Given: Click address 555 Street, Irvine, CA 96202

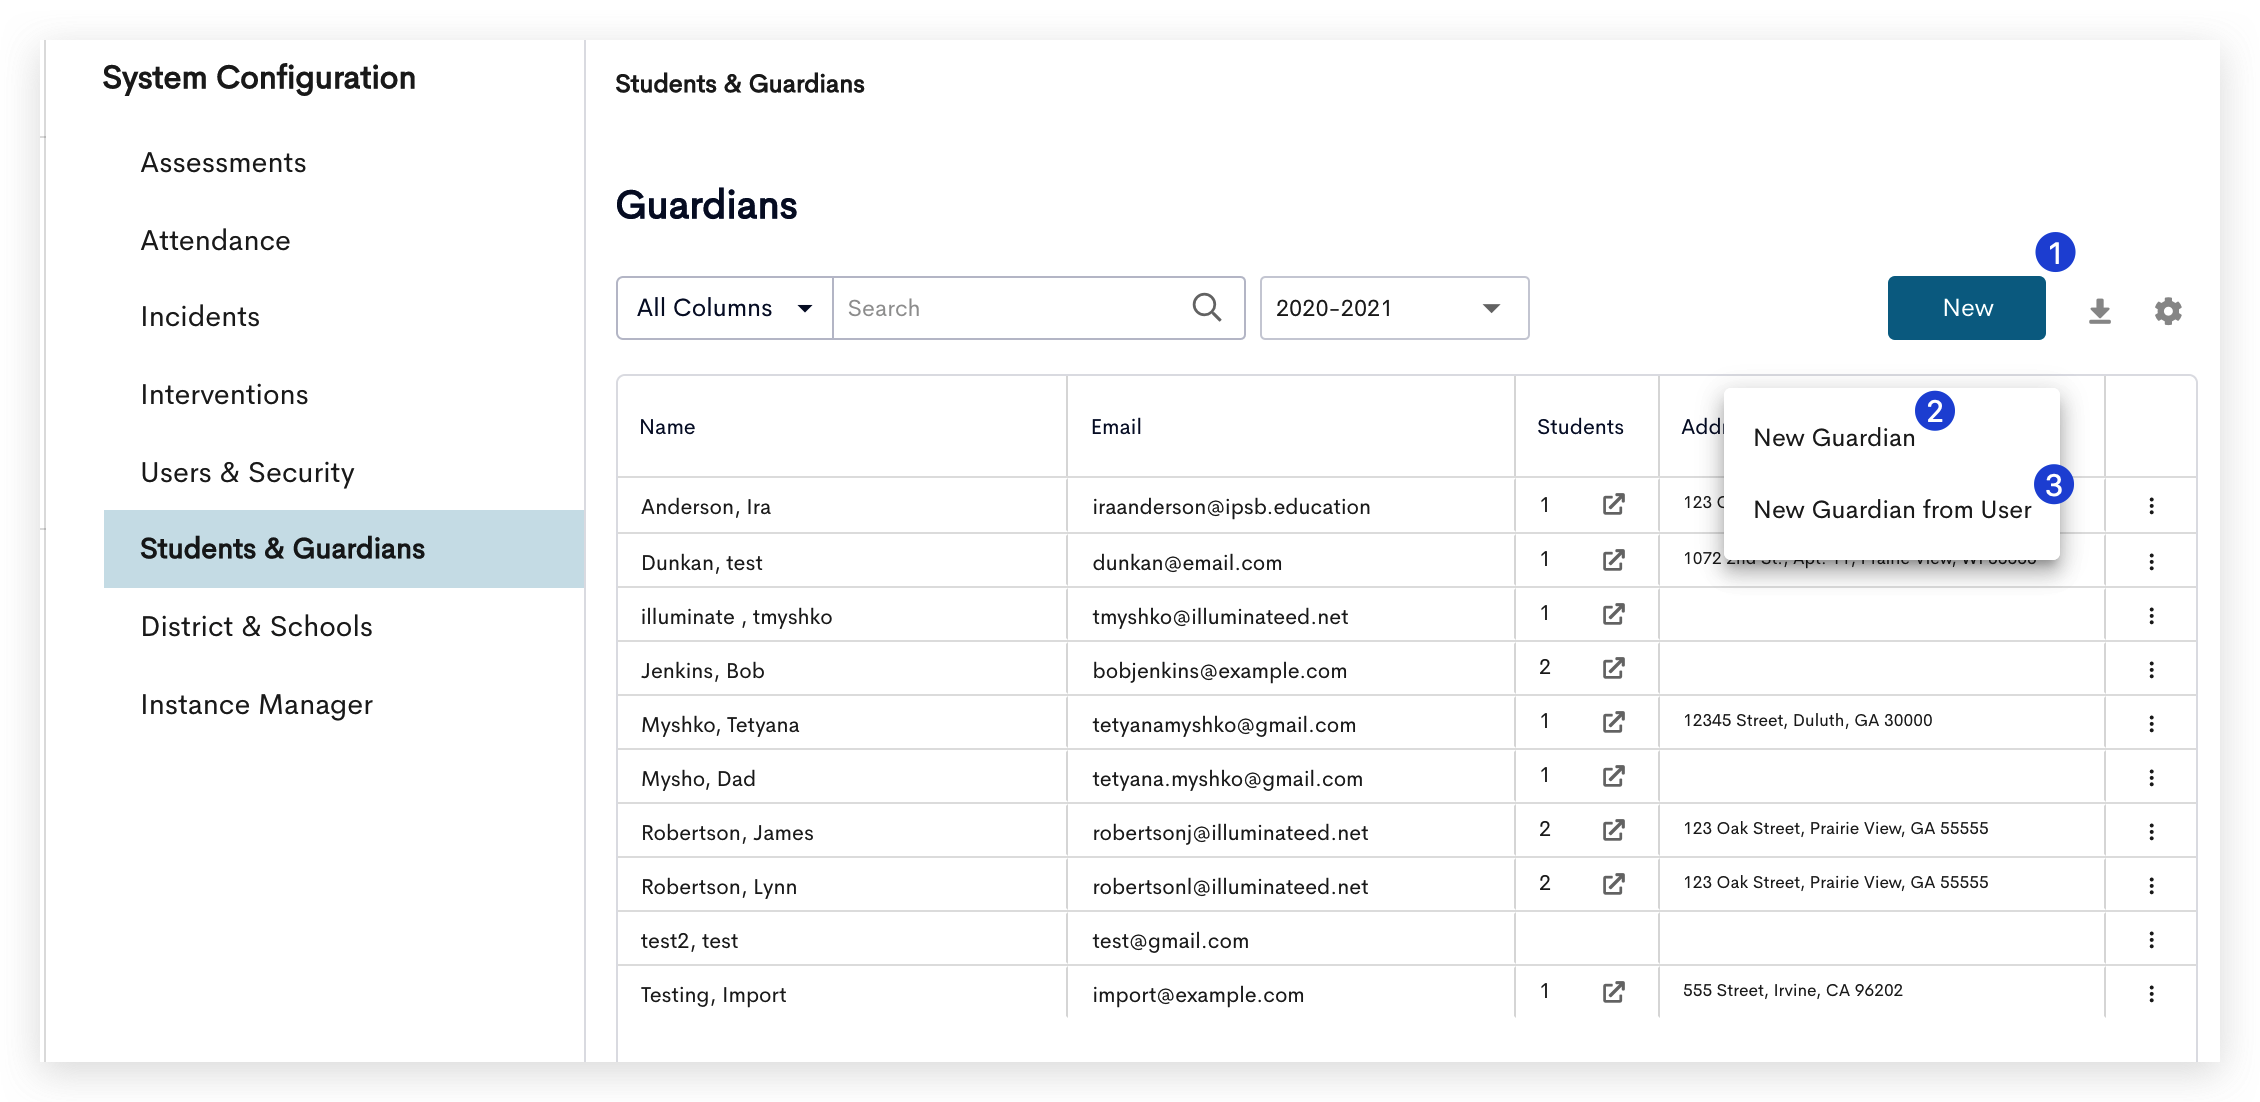Looking at the screenshot, I should pyautogui.click(x=1792, y=991).
